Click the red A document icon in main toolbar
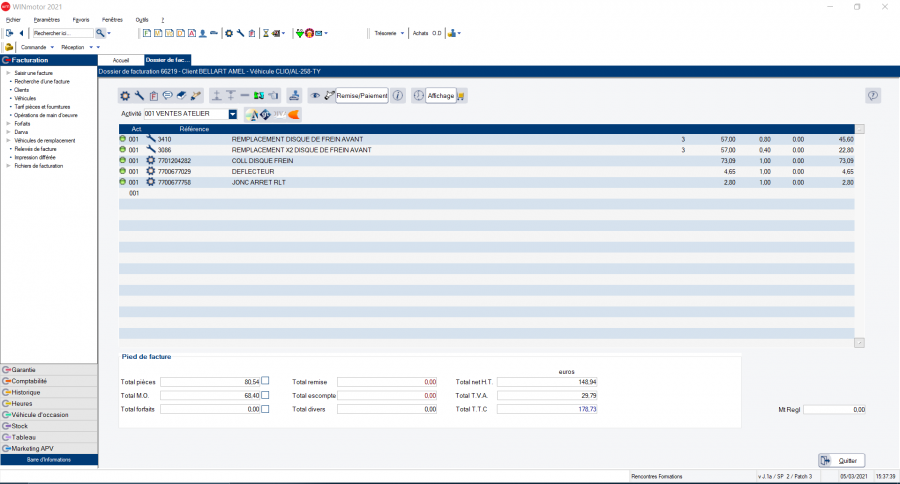This screenshot has width=900, height=484. (192, 33)
